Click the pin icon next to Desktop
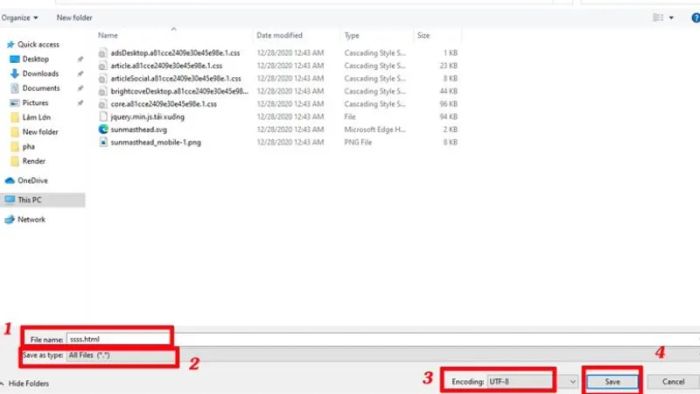700x394 pixels. tap(80, 59)
